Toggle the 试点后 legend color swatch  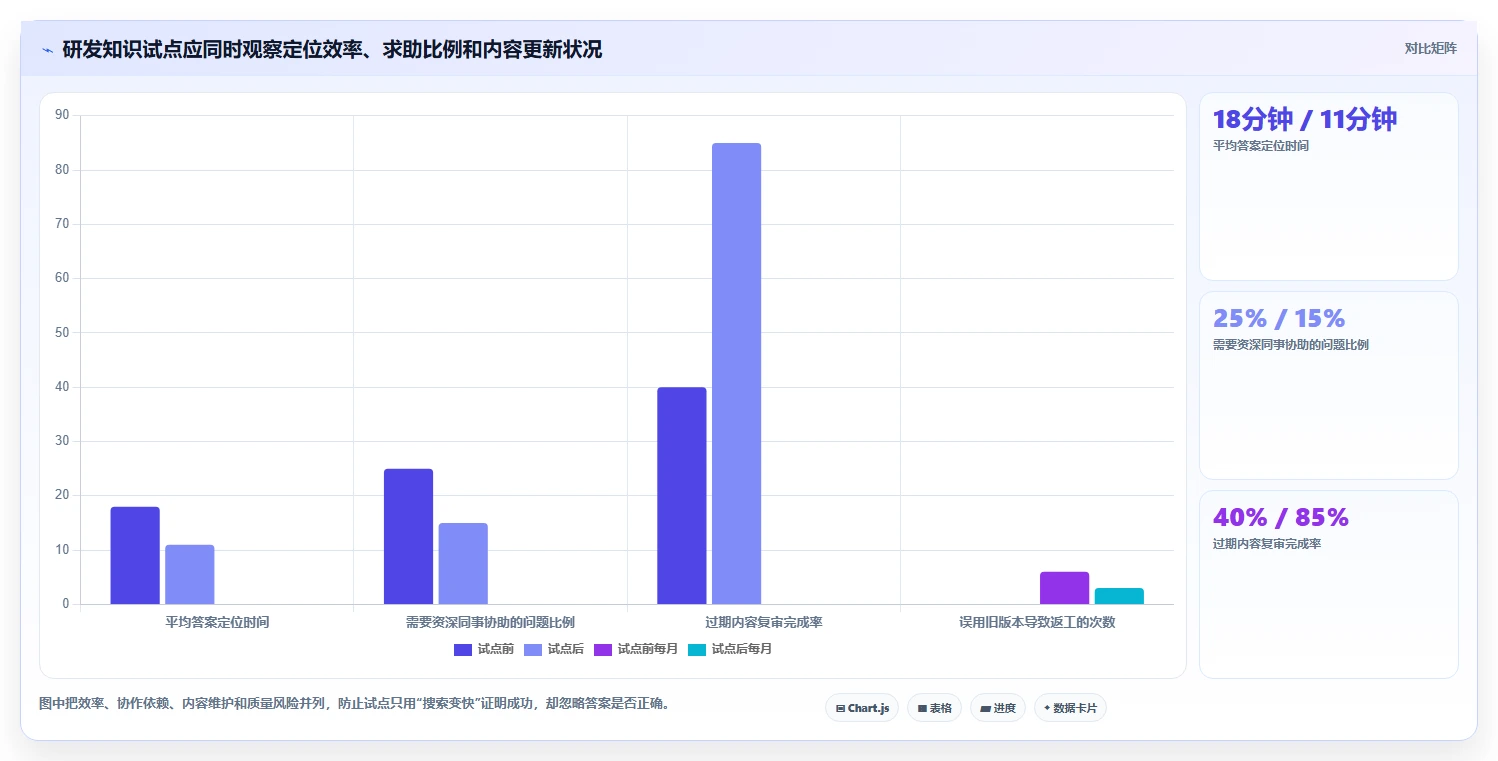point(533,649)
